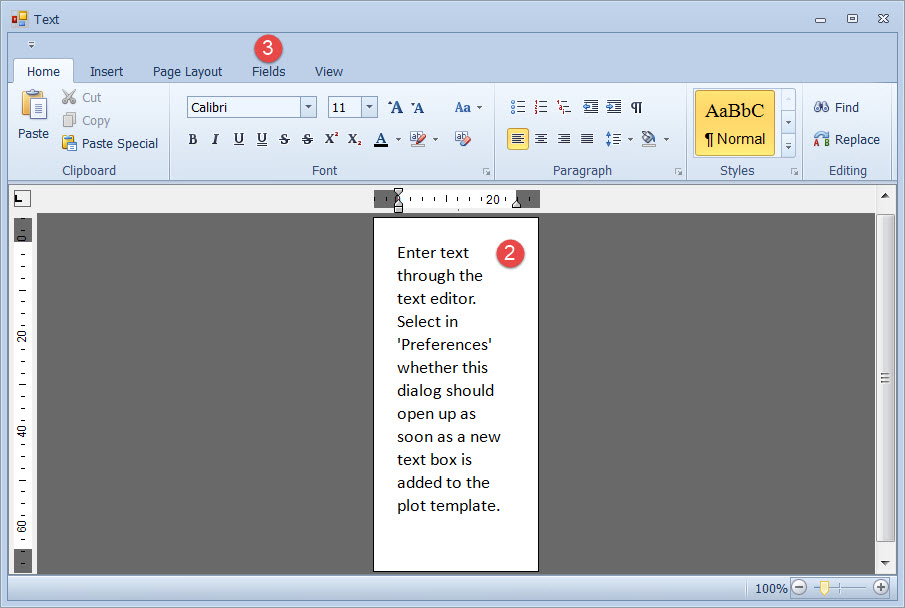905x608 pixels.
Task: Center-align the paragraph text
Action: pos(541,139)
